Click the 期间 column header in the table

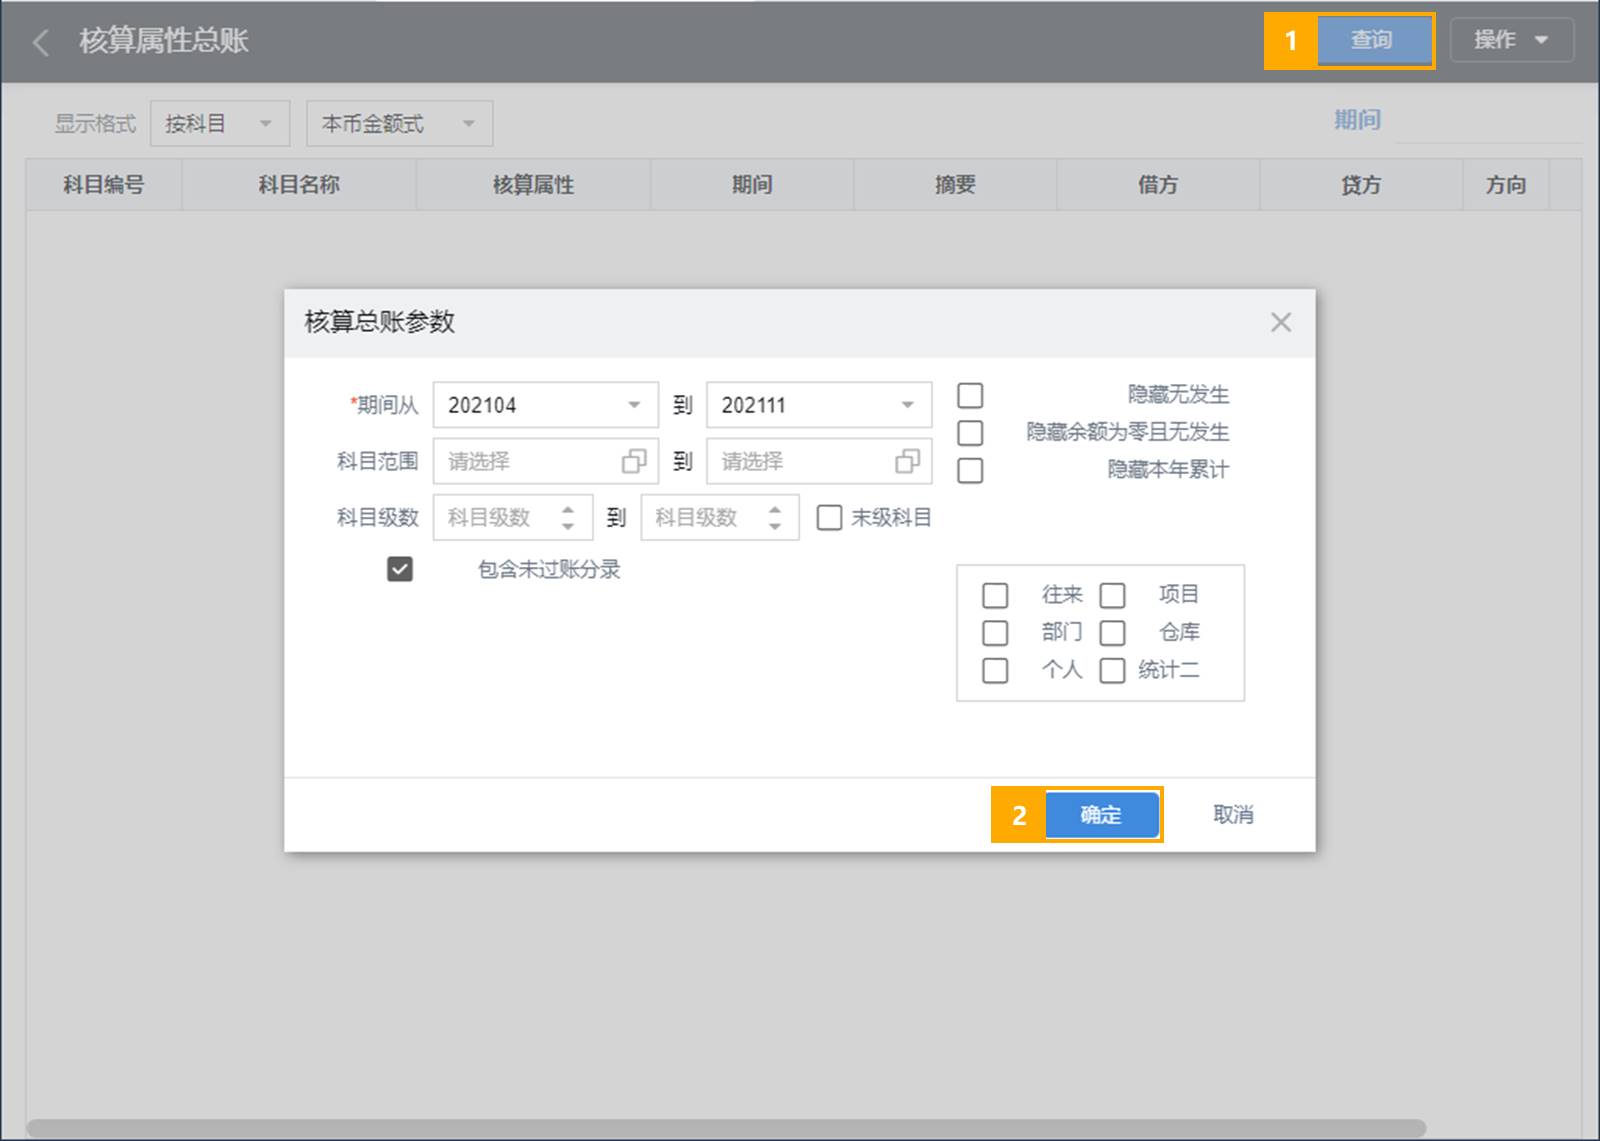(752, 185)
